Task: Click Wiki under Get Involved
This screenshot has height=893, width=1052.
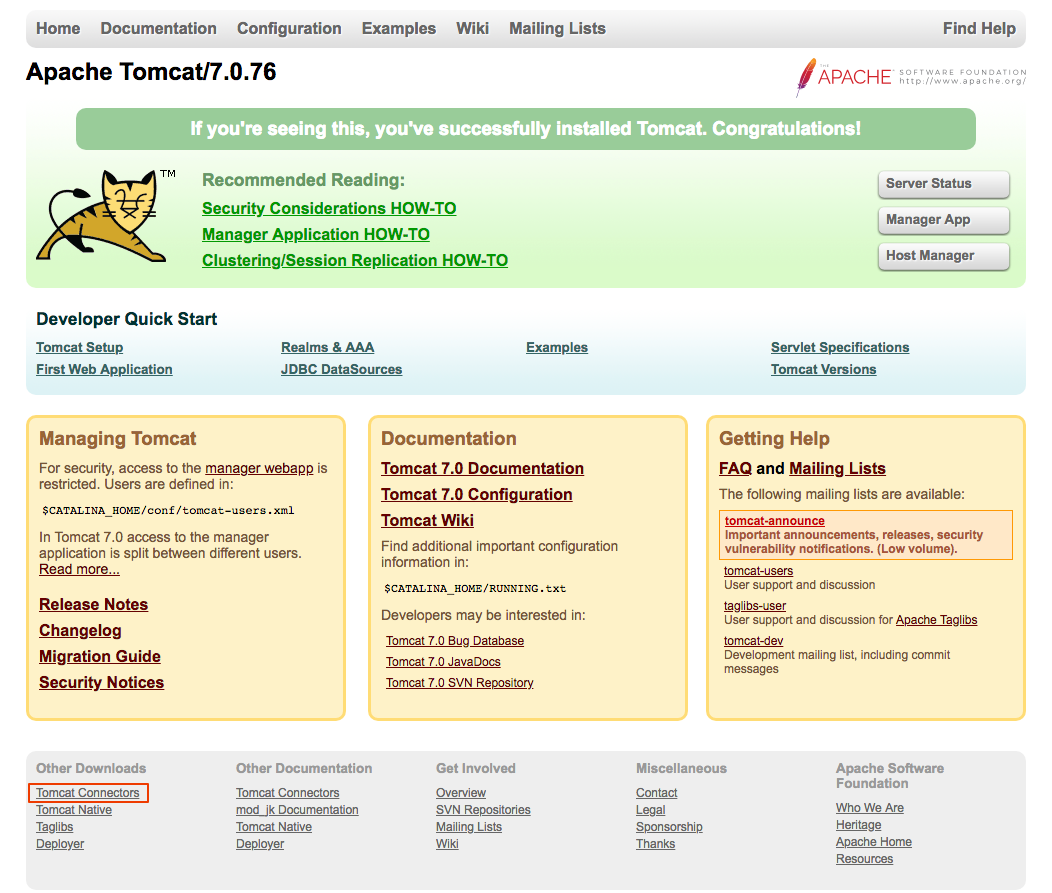Action: pos(447,844)
